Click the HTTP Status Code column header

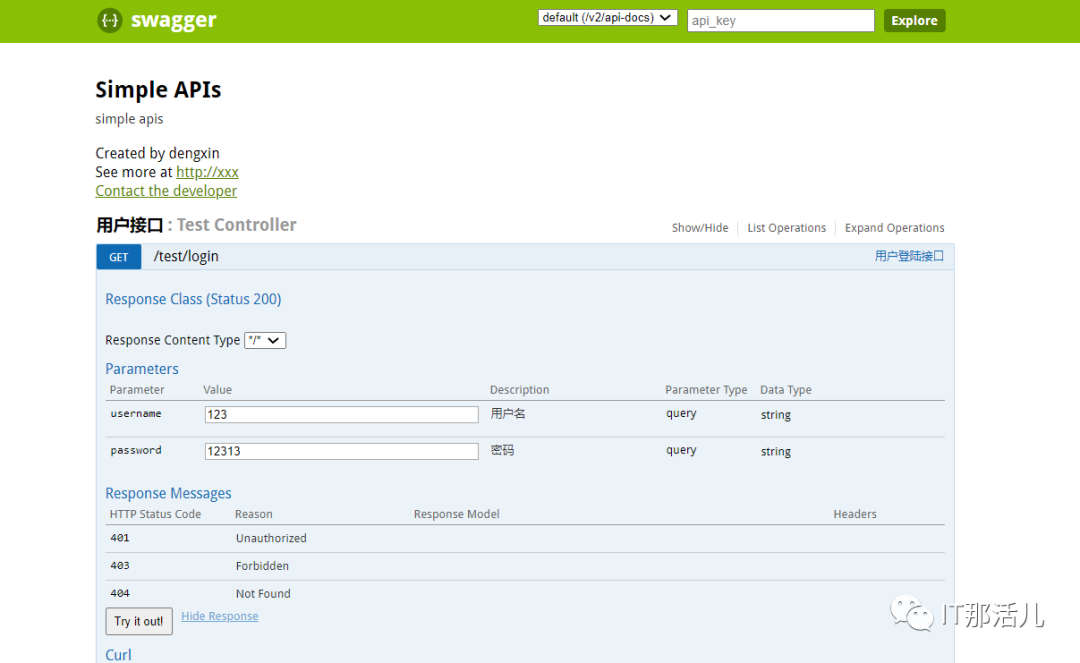click(x=156, y=514)
